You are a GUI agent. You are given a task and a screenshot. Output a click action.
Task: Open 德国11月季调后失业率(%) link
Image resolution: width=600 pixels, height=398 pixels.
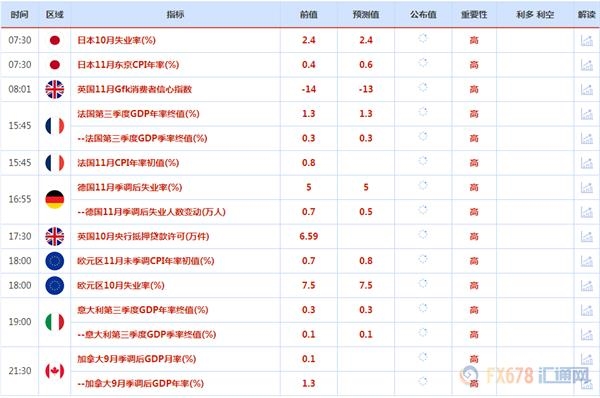point(130,187)
